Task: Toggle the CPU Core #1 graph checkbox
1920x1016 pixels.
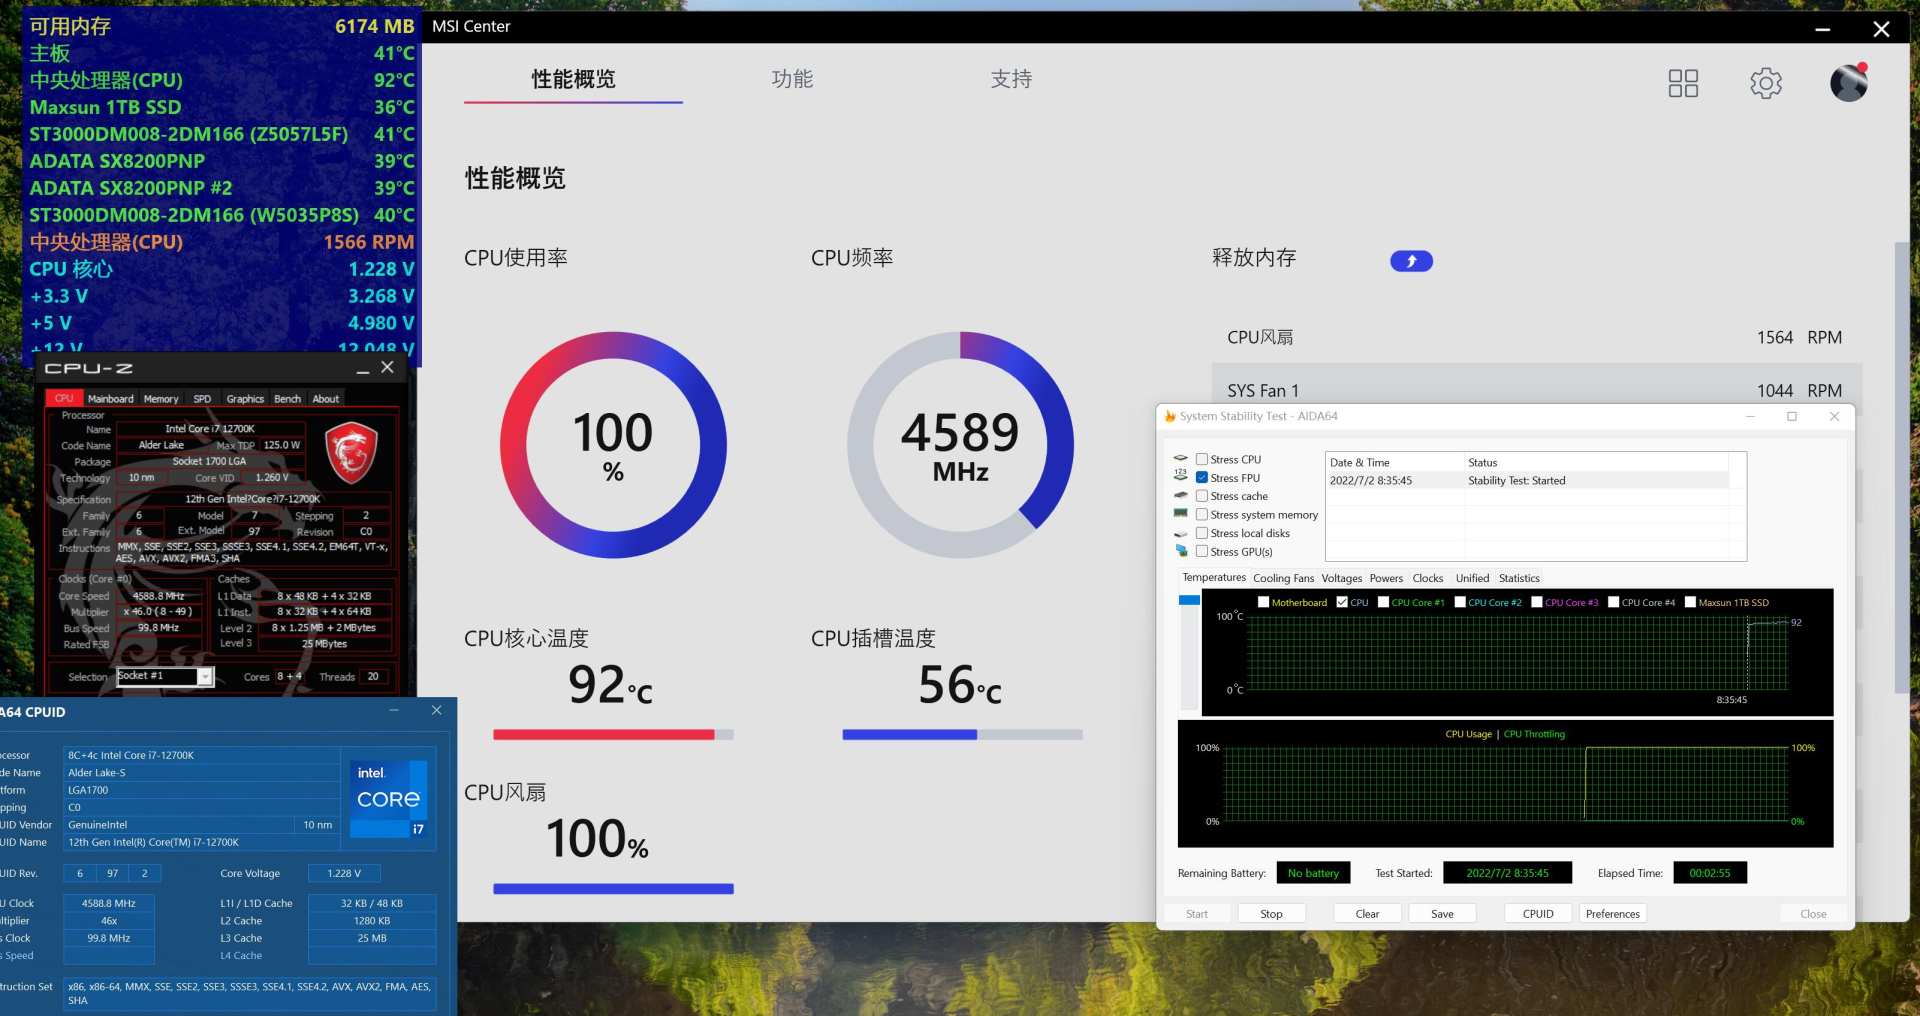Action: (x=1383, y=602)
